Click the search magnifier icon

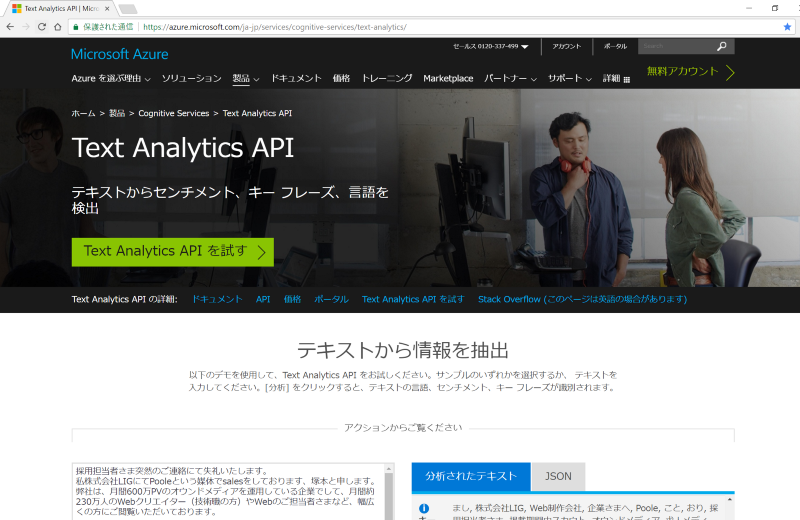pyautogui.click(x=722, y=46)
